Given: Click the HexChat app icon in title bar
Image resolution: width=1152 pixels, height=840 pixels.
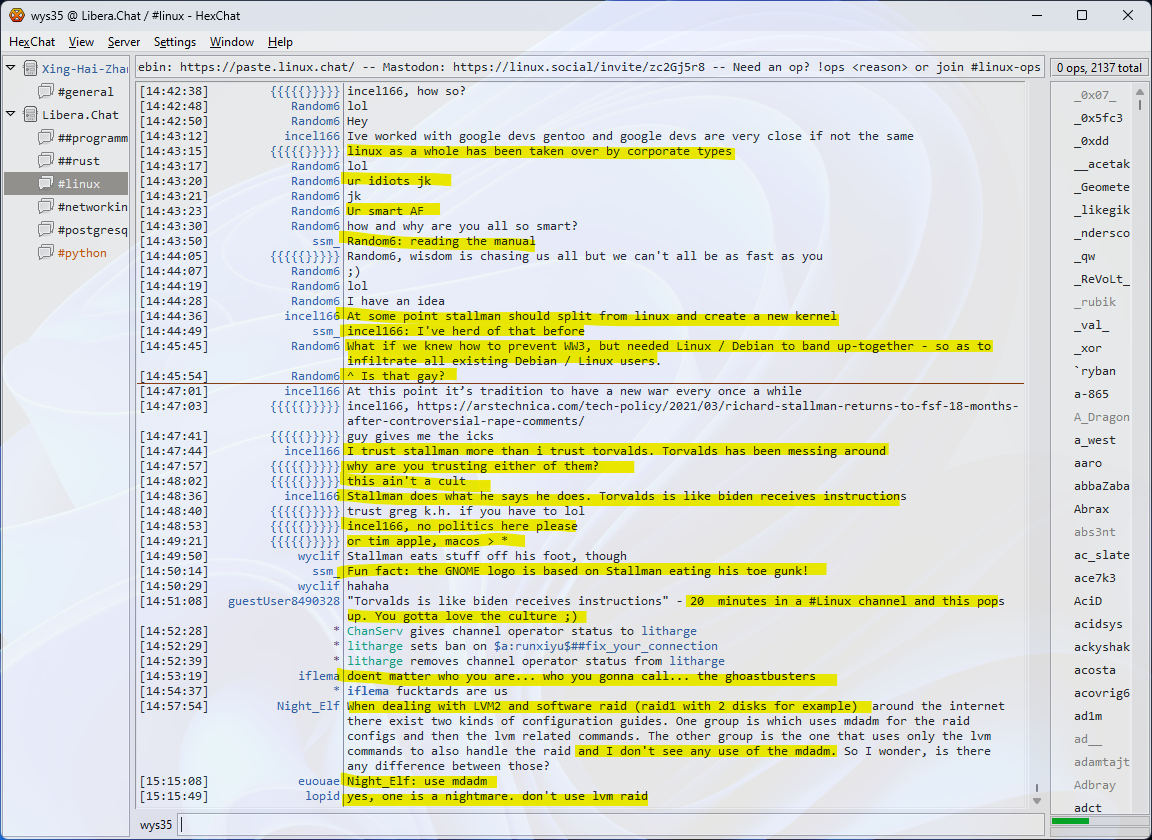Looking at the screenshot, I should coord(16,15).
